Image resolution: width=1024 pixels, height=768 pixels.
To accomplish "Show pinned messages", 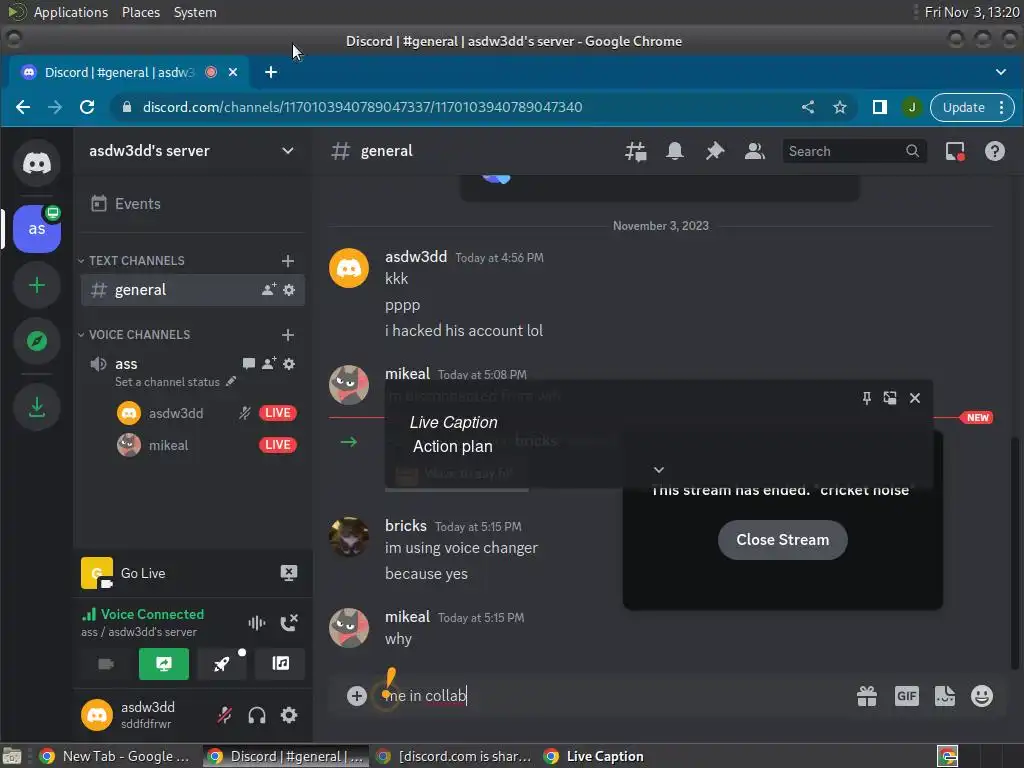I will click(714, 151).
